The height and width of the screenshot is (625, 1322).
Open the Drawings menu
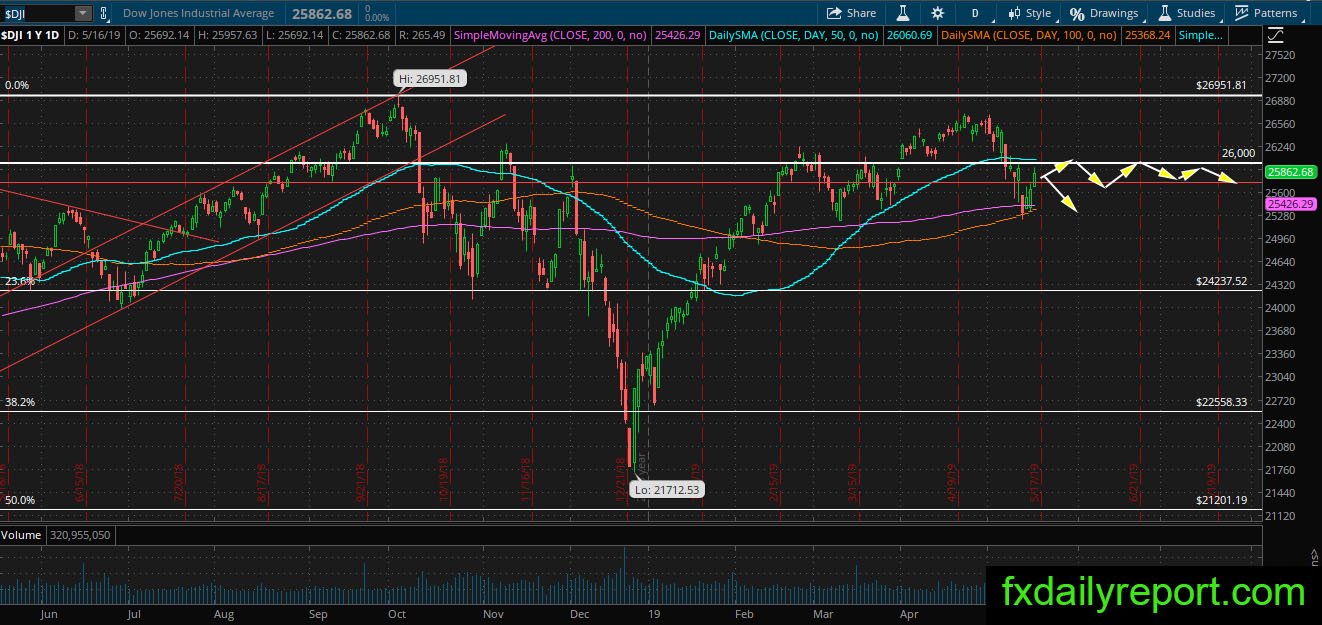(1104, 13)
